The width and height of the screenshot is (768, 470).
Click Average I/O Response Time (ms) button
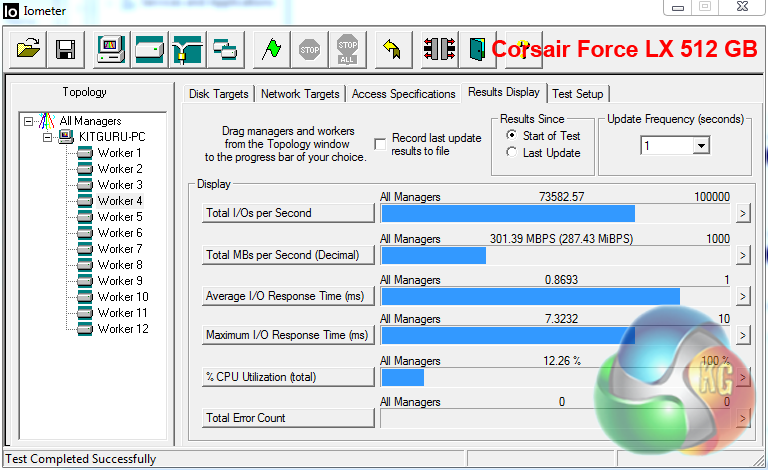pos(288,296)
